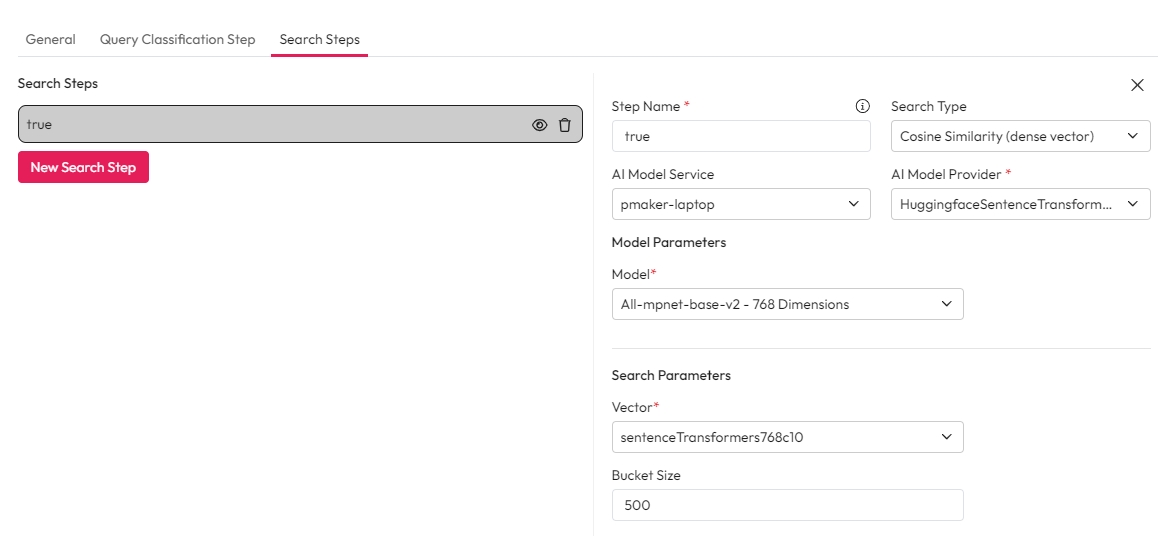1158x536 pixels.
Task: Click the Search Parameters section heading
Action: (671, 375)
